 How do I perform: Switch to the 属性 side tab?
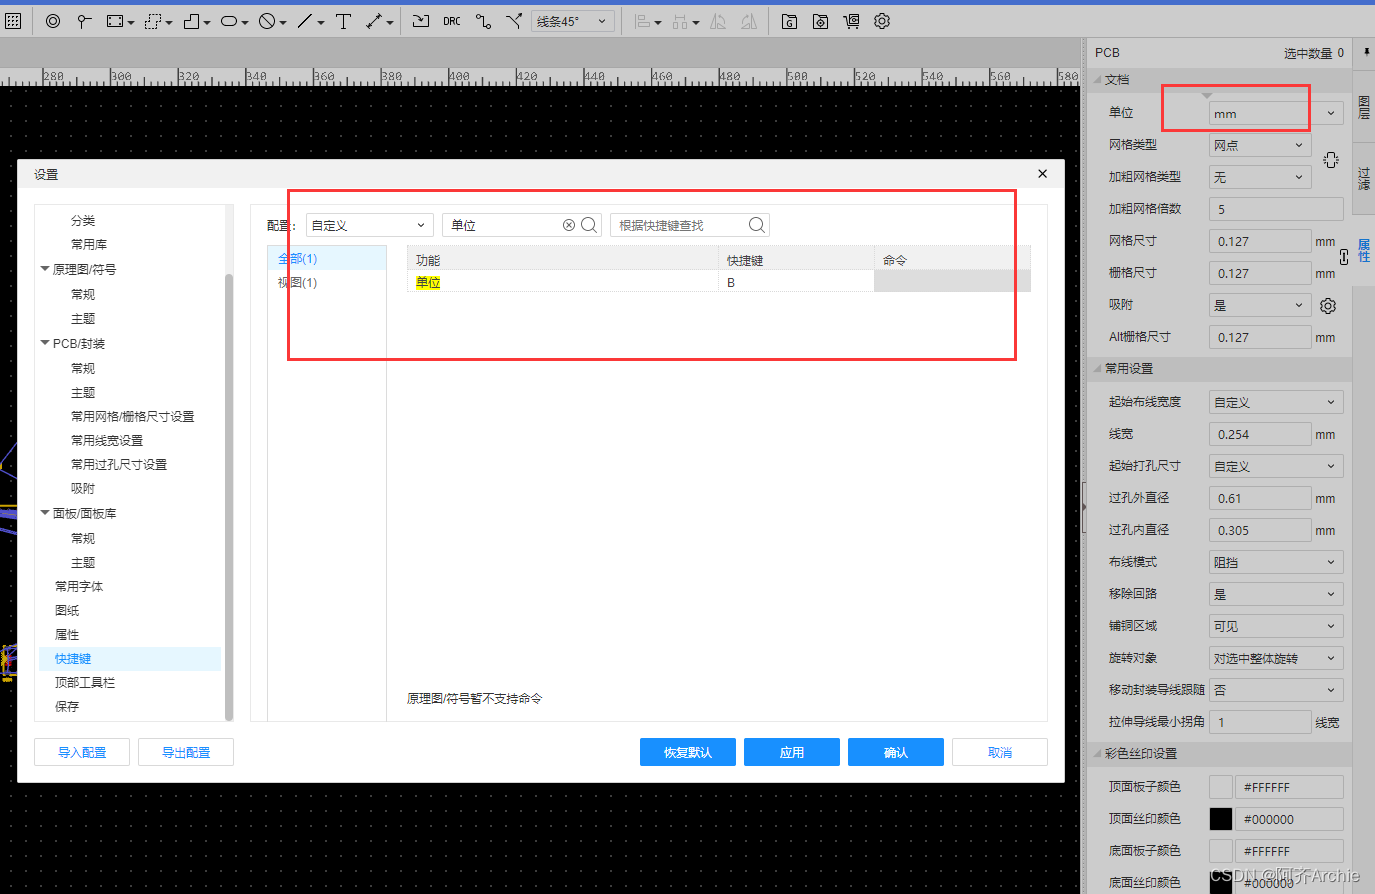click(1364, 250)
